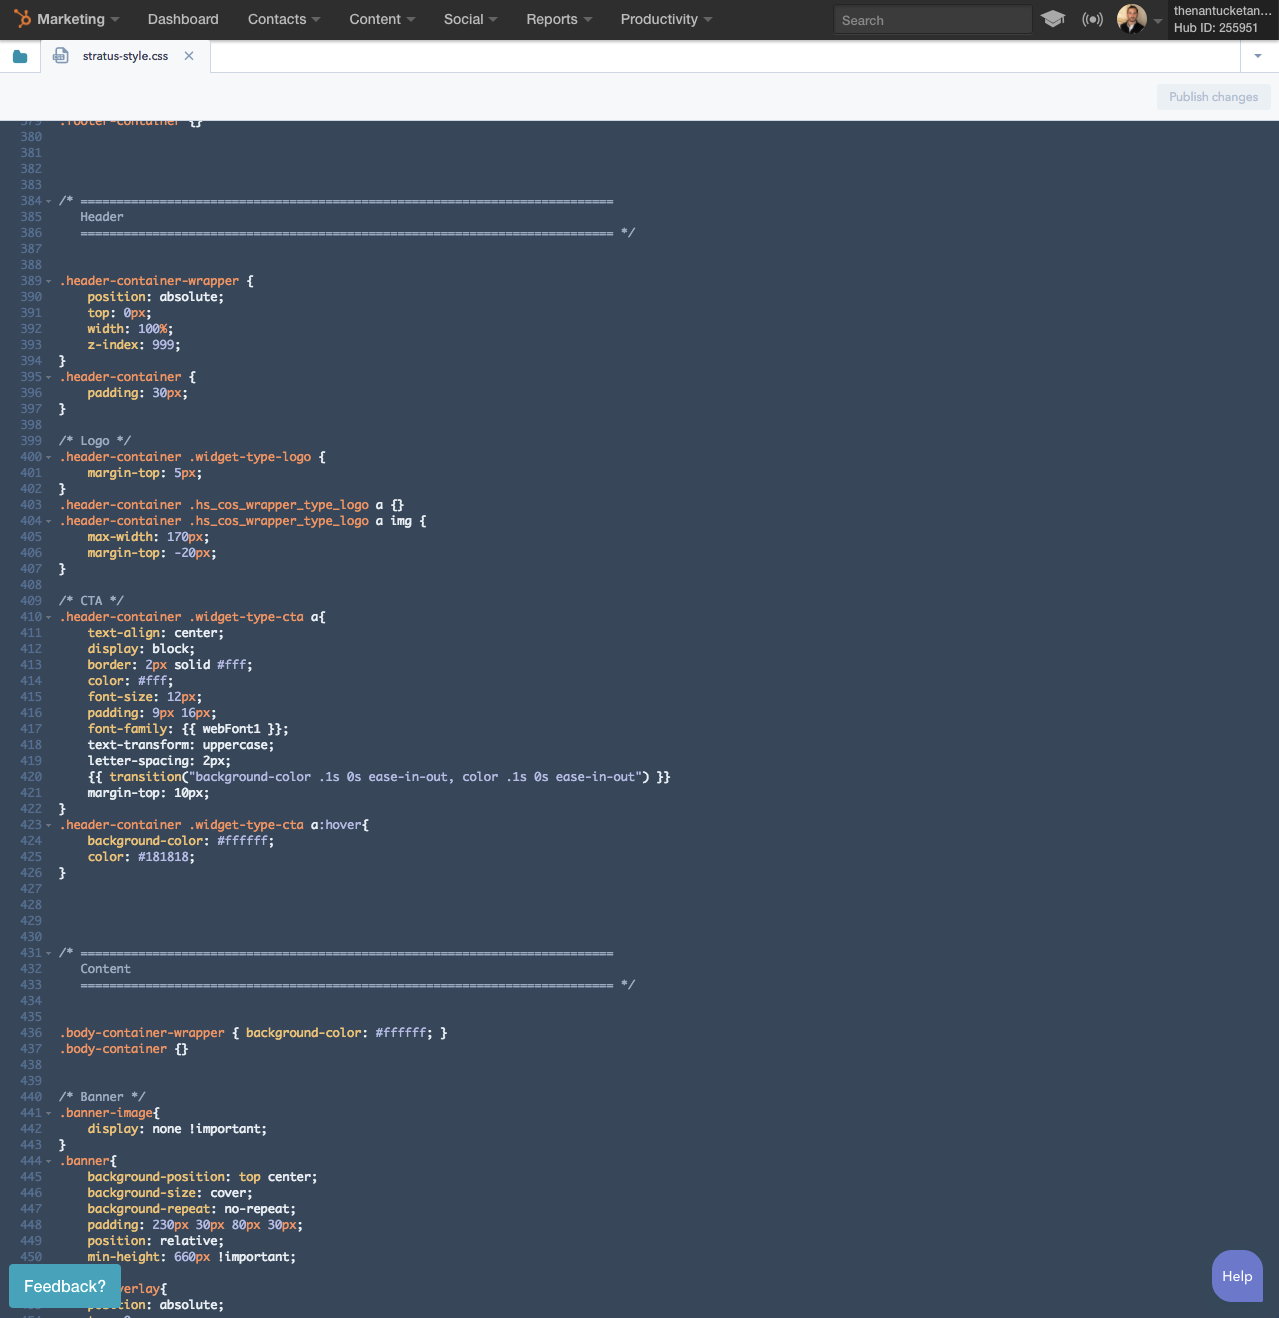
Task: Open the Academy graduation cap icon
Action: [x=1053, y=19]
